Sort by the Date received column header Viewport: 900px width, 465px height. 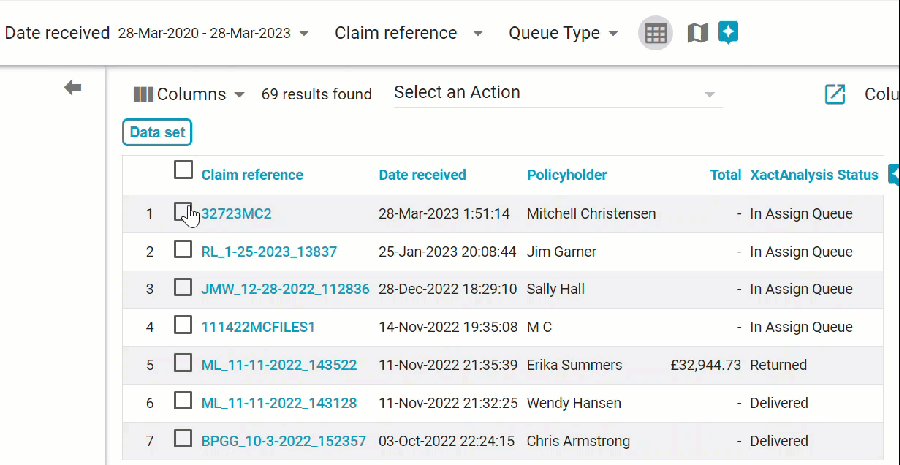point(422,175)
